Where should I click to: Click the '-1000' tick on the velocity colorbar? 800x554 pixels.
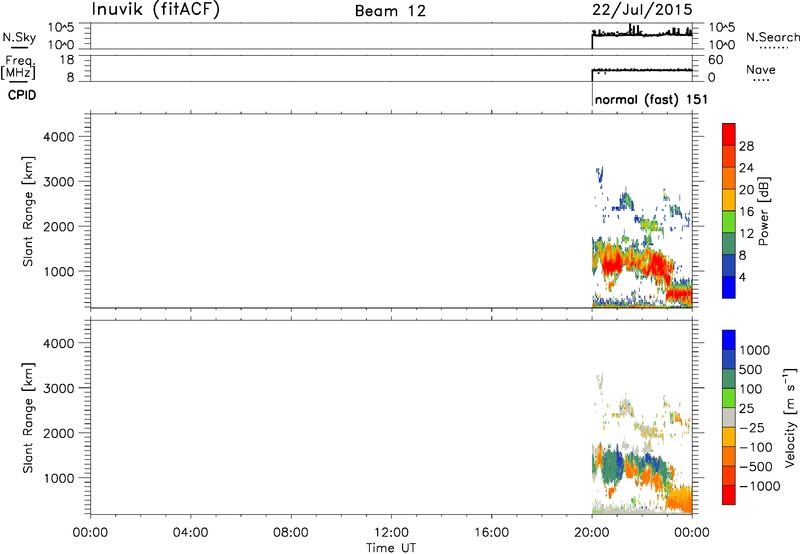click(760, 486)
